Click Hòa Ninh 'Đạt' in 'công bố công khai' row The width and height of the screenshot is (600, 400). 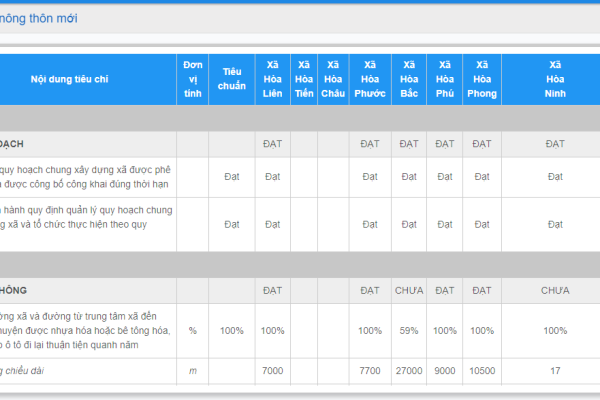tap(555, 177)
